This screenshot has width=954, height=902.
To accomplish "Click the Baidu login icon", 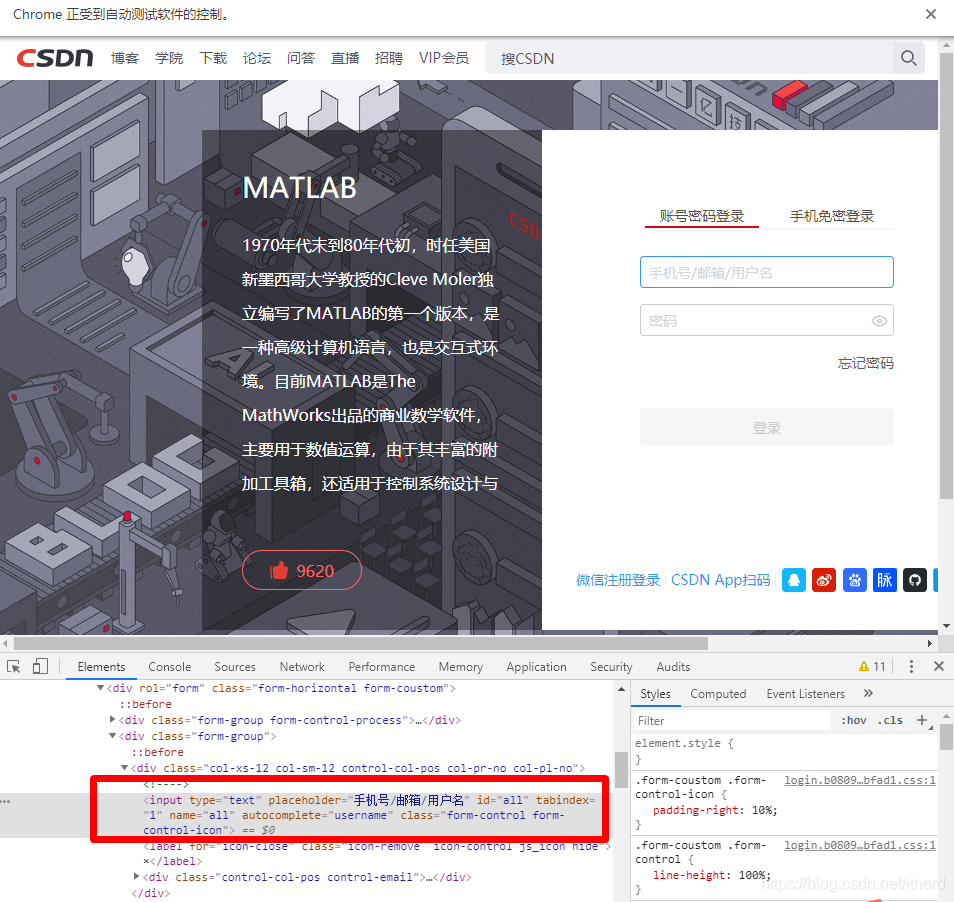I will (x=854, y=580).
